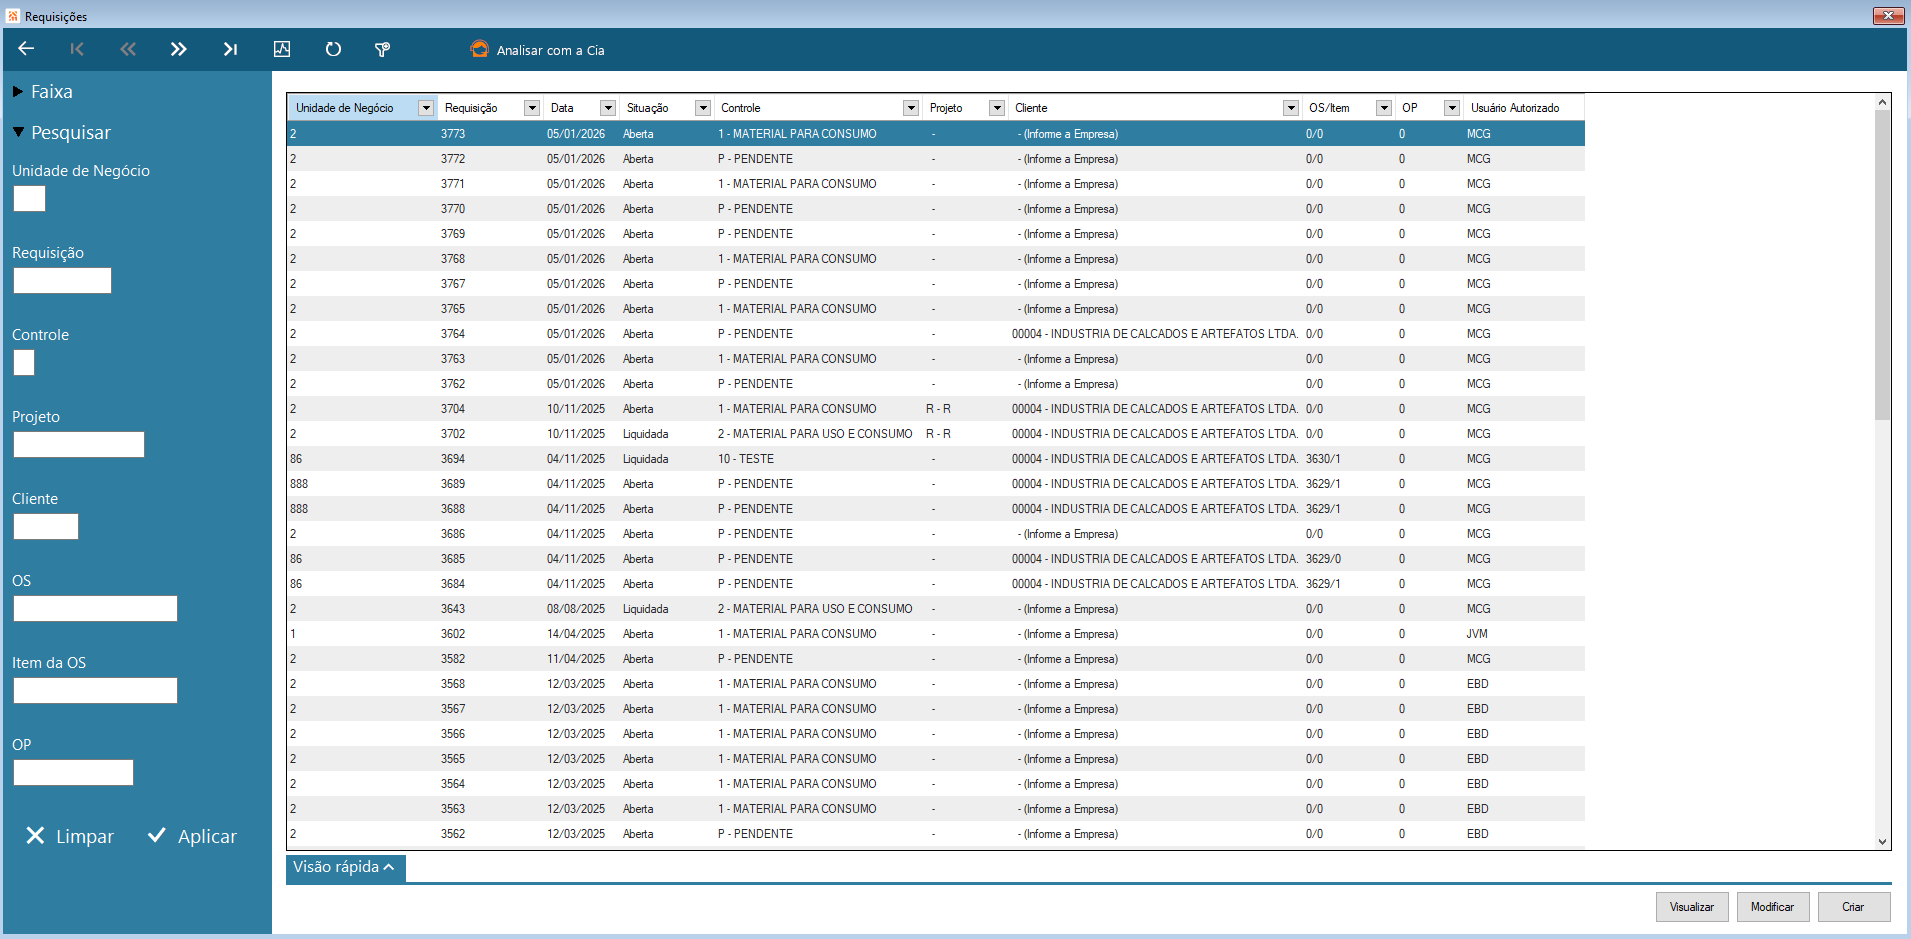This screenshot has height=939, width=1911.
Task: Click the Cia assistant headset icon
Action: (480, 49)
